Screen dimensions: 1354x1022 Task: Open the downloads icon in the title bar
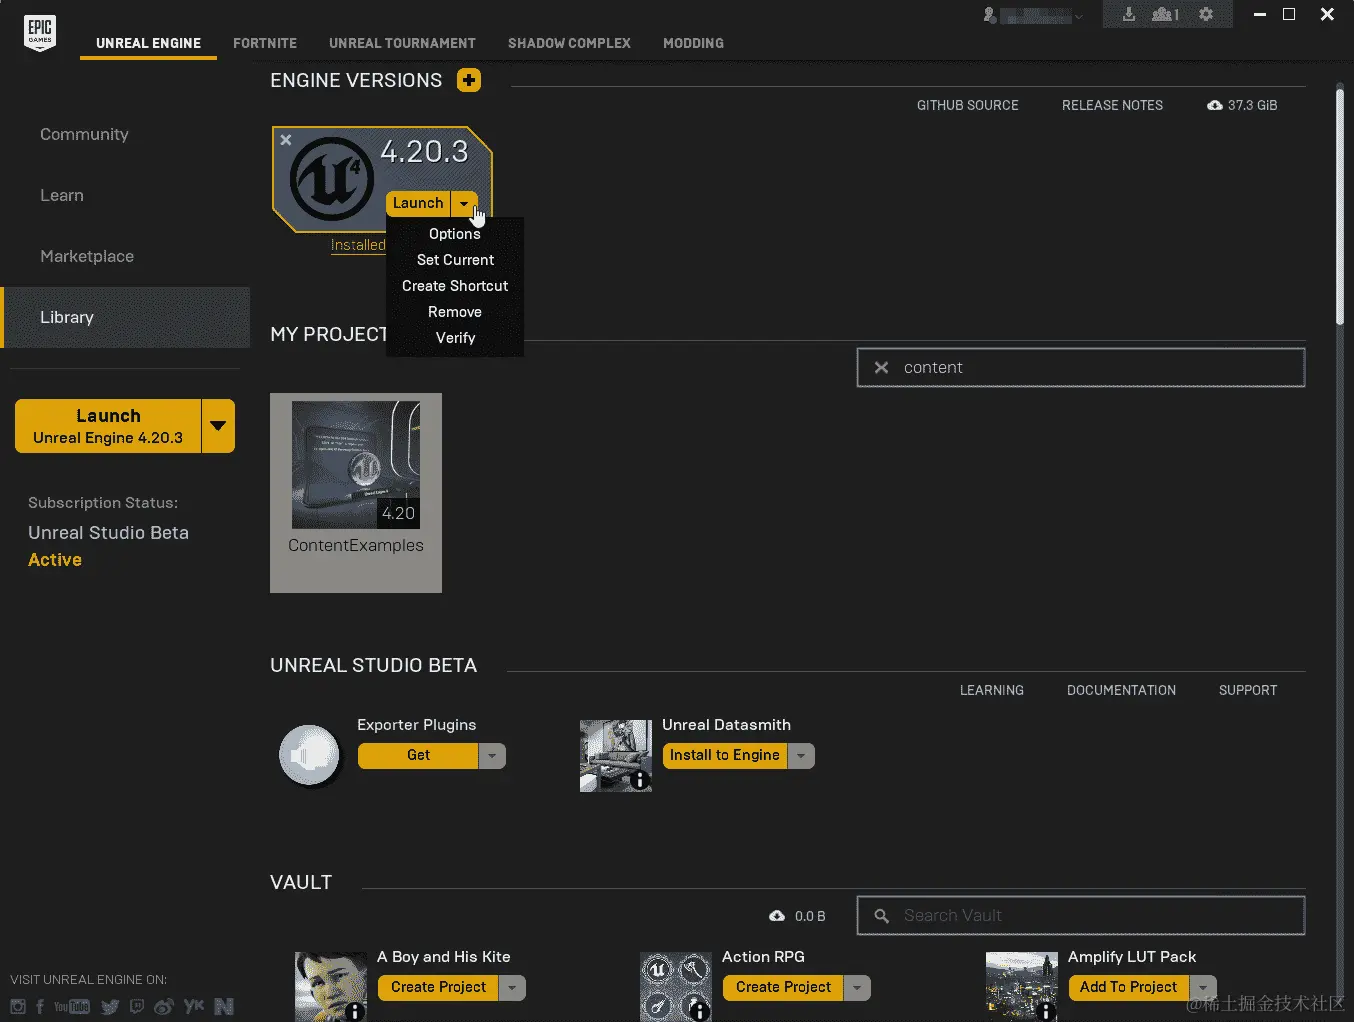click(1129, 15)
